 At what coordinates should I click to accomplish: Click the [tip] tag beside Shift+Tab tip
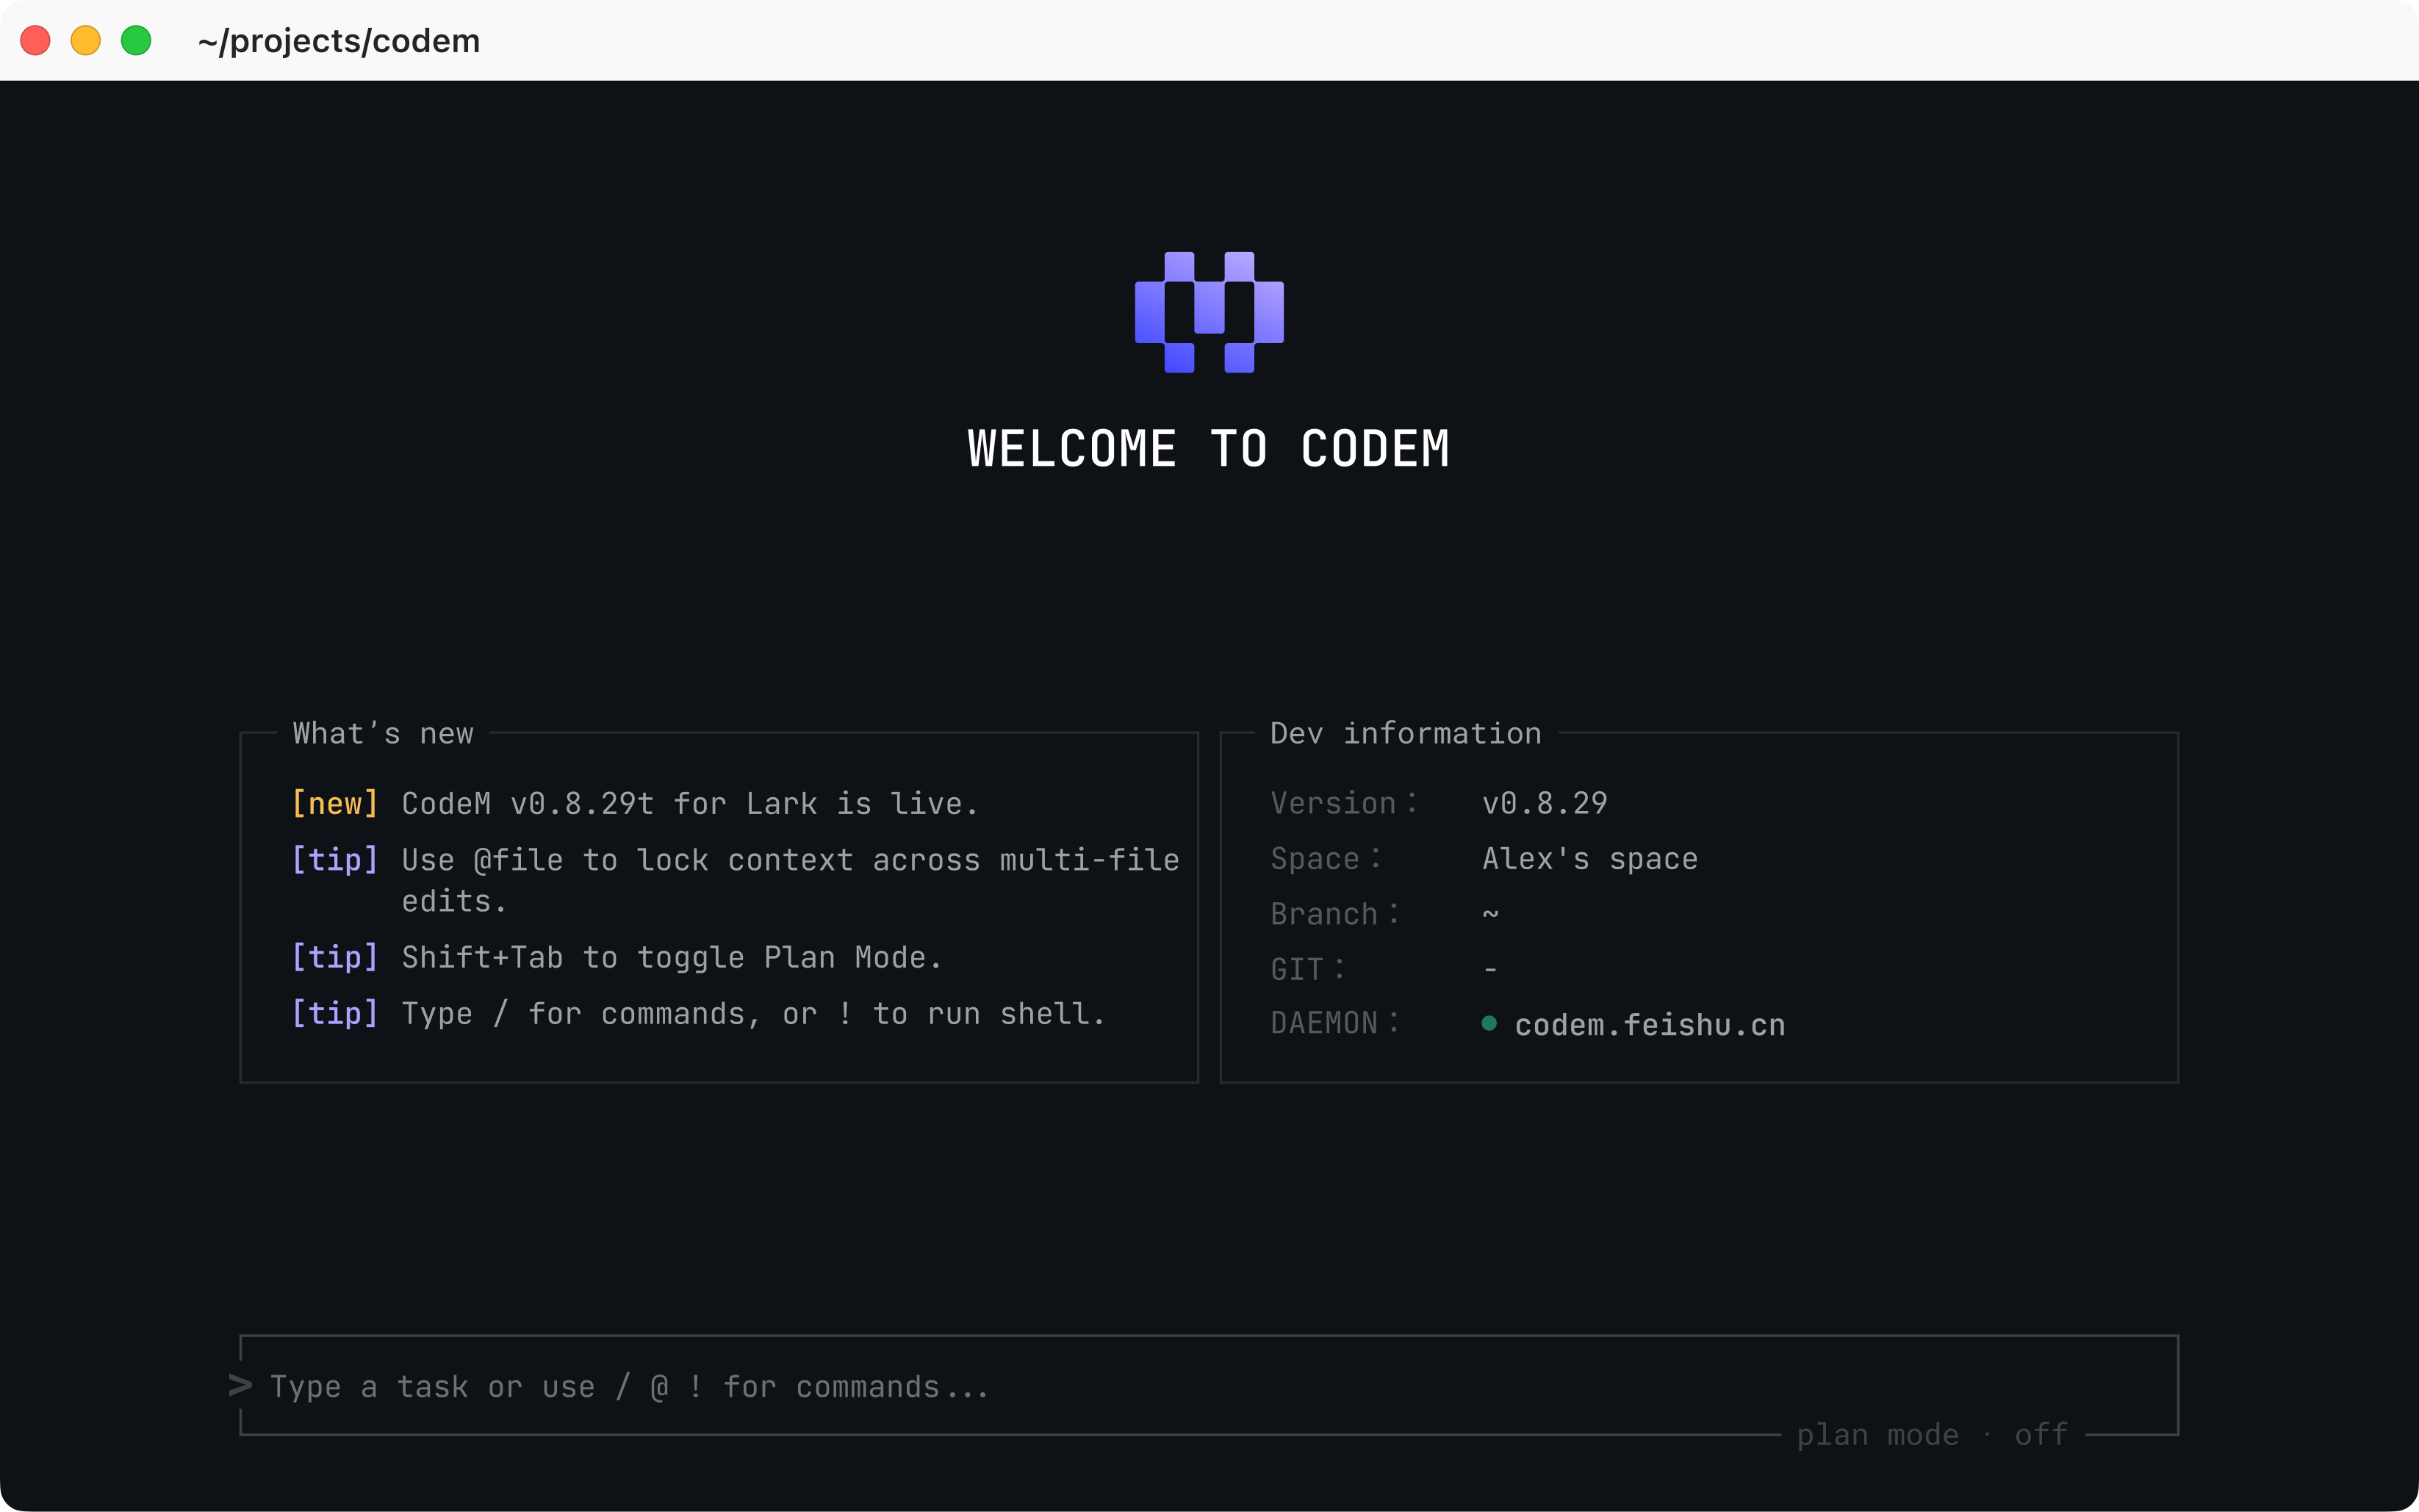pos(335,957)
